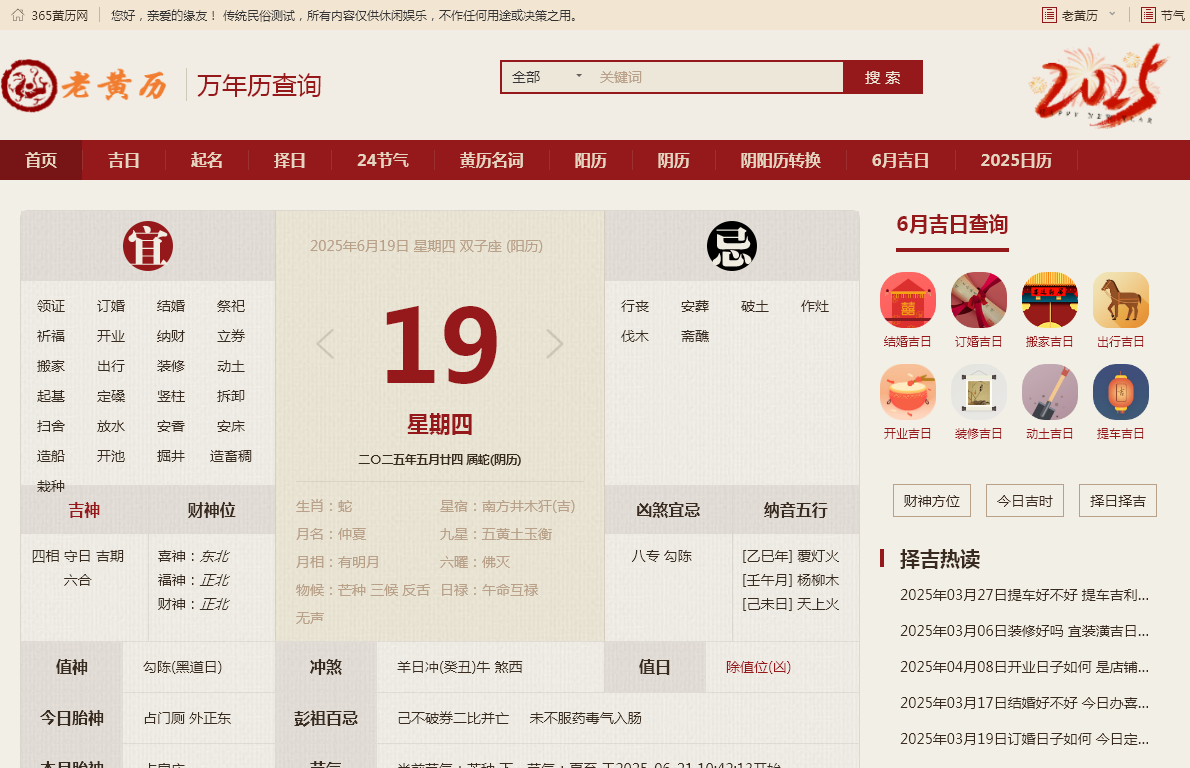The height and width of the screenshot is (768, 1190).
Task: Switch to the 24节气 menu tab
Action: coord(382,159)
